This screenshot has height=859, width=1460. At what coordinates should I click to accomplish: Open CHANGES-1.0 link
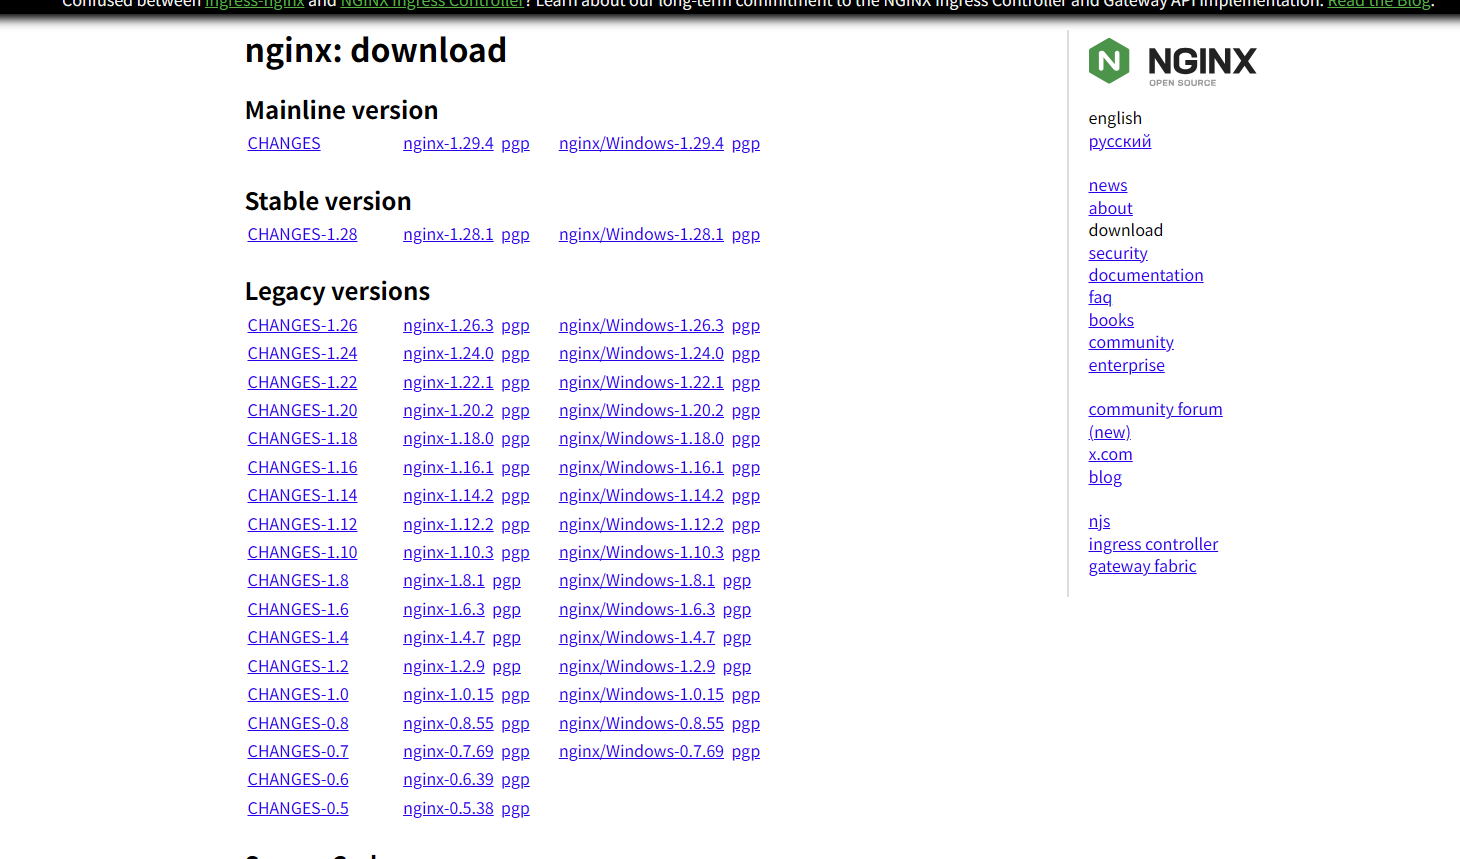coord(298,695)
